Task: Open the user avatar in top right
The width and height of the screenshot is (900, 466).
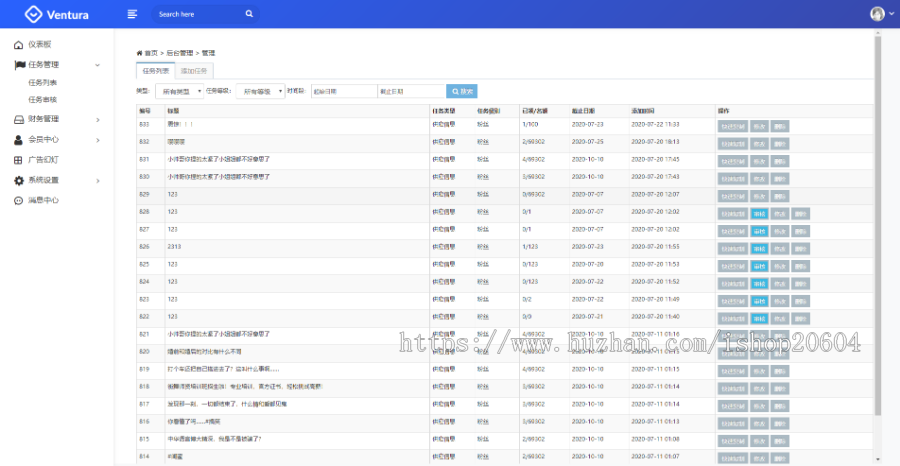Action: (877, 14)
